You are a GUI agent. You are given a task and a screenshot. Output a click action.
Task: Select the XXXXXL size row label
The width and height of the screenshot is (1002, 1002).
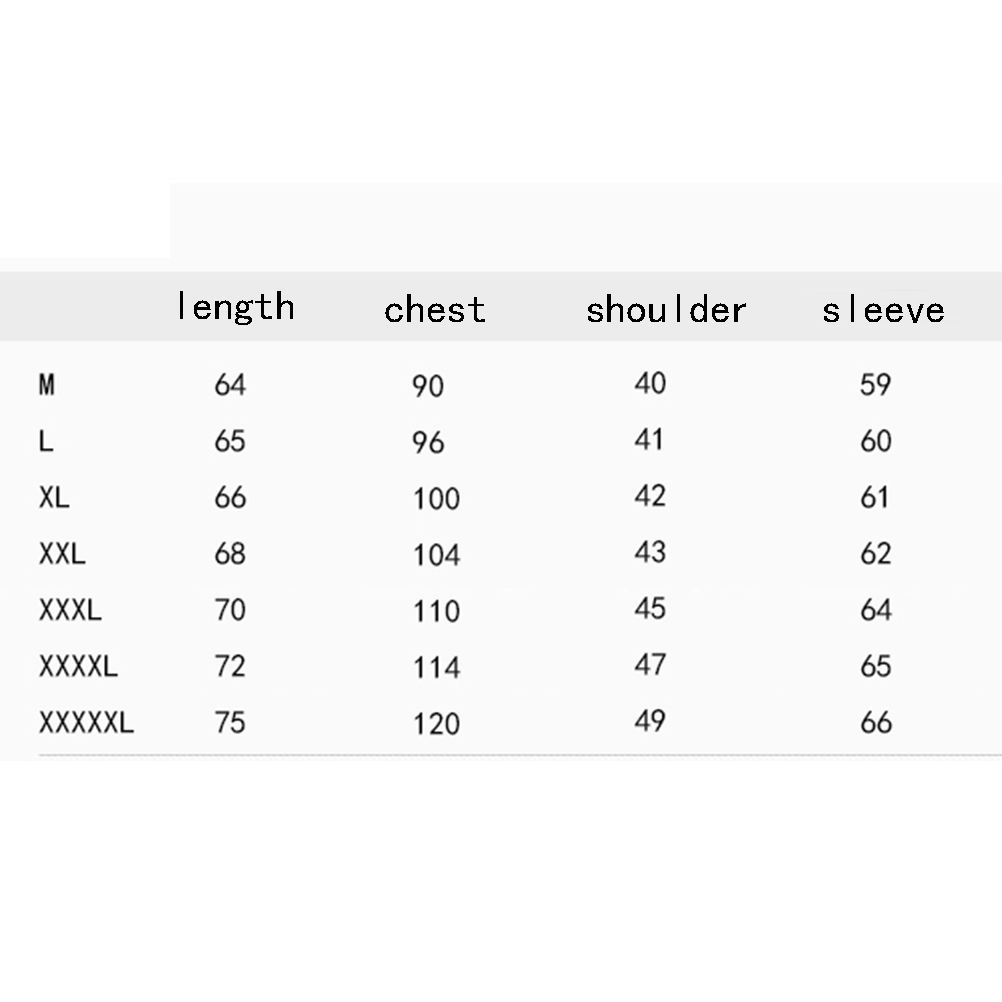86,722
